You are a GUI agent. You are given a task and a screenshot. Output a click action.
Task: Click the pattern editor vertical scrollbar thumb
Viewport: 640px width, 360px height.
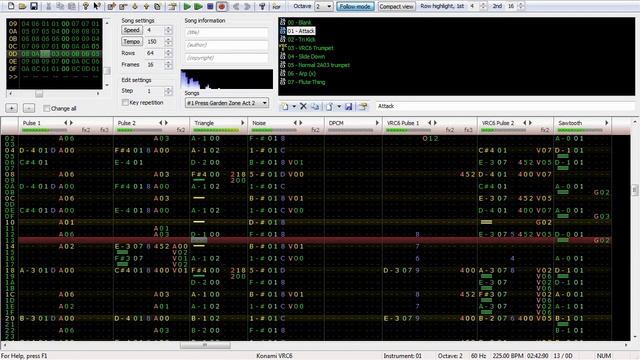coord(634,190)
